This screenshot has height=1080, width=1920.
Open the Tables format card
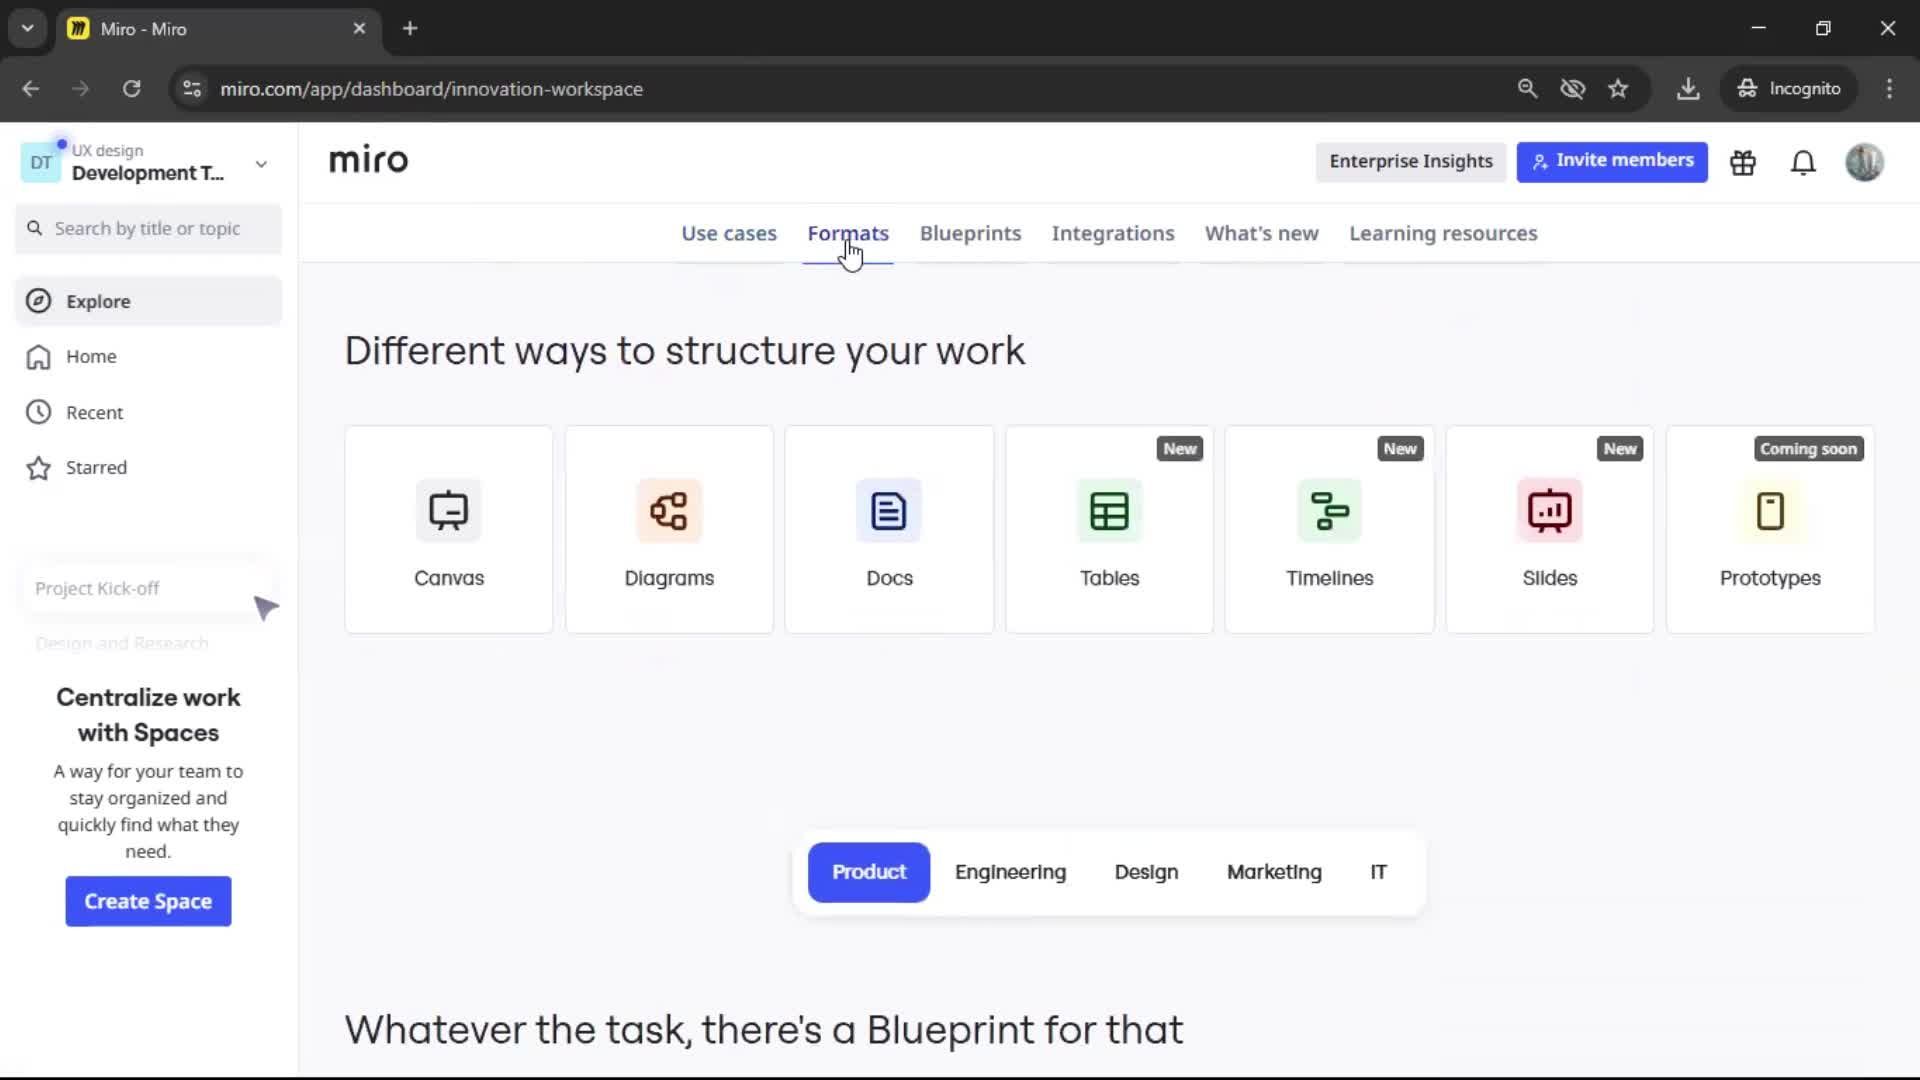(1109, 530)
